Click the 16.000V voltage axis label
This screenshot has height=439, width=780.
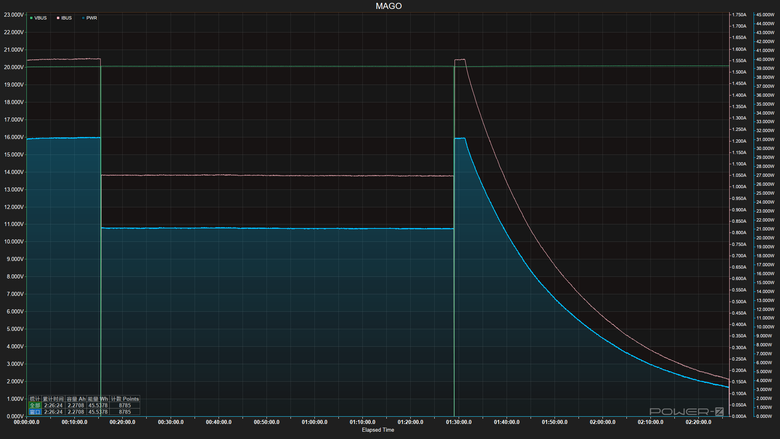[x=14, y=137]
